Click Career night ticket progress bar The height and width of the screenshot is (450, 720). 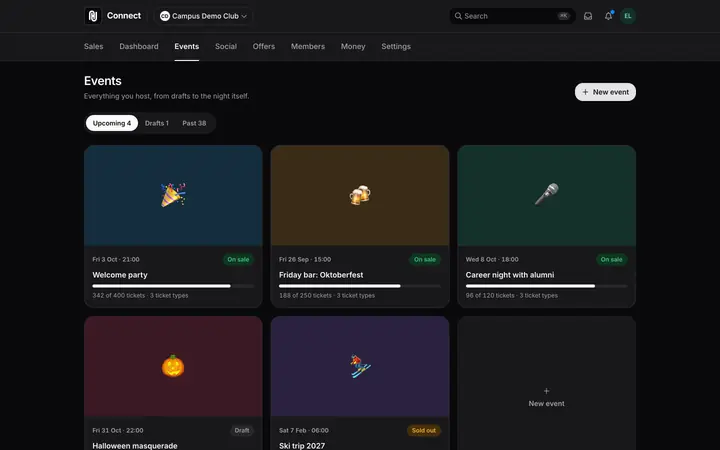pyautogui.click(x=546, y=286)
